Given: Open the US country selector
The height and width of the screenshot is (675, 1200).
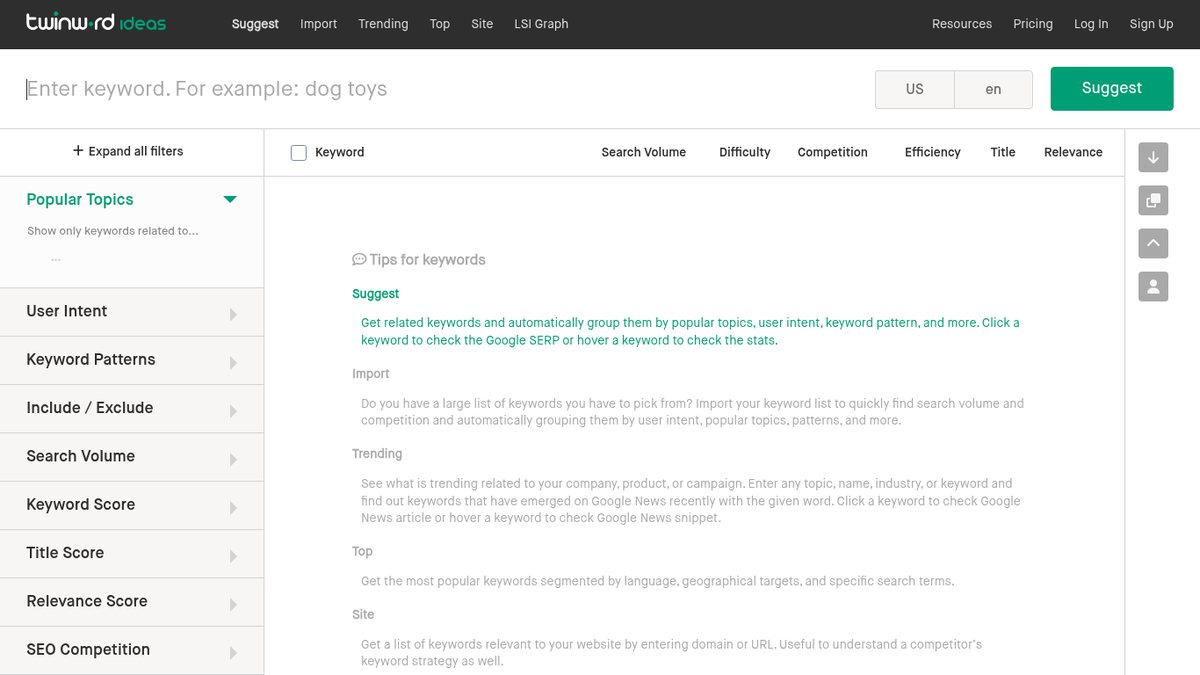Looking at the screenshot, I should coord(915,89).
